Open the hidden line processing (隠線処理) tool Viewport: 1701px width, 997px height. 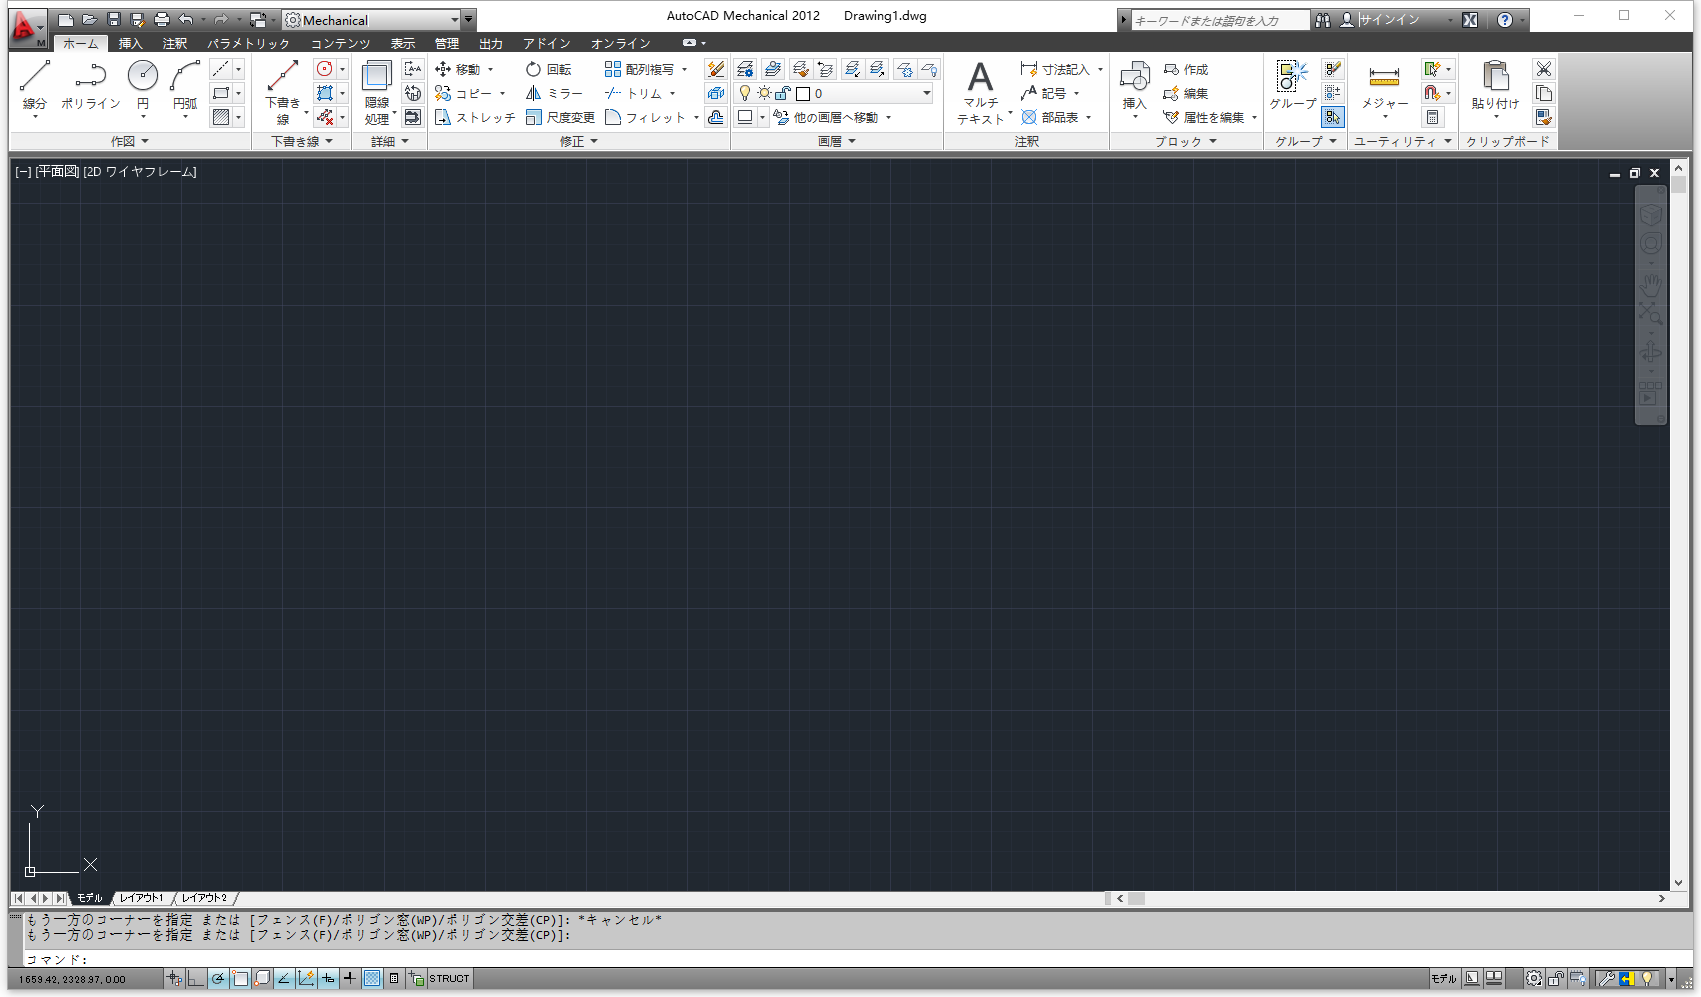point(377,92)
